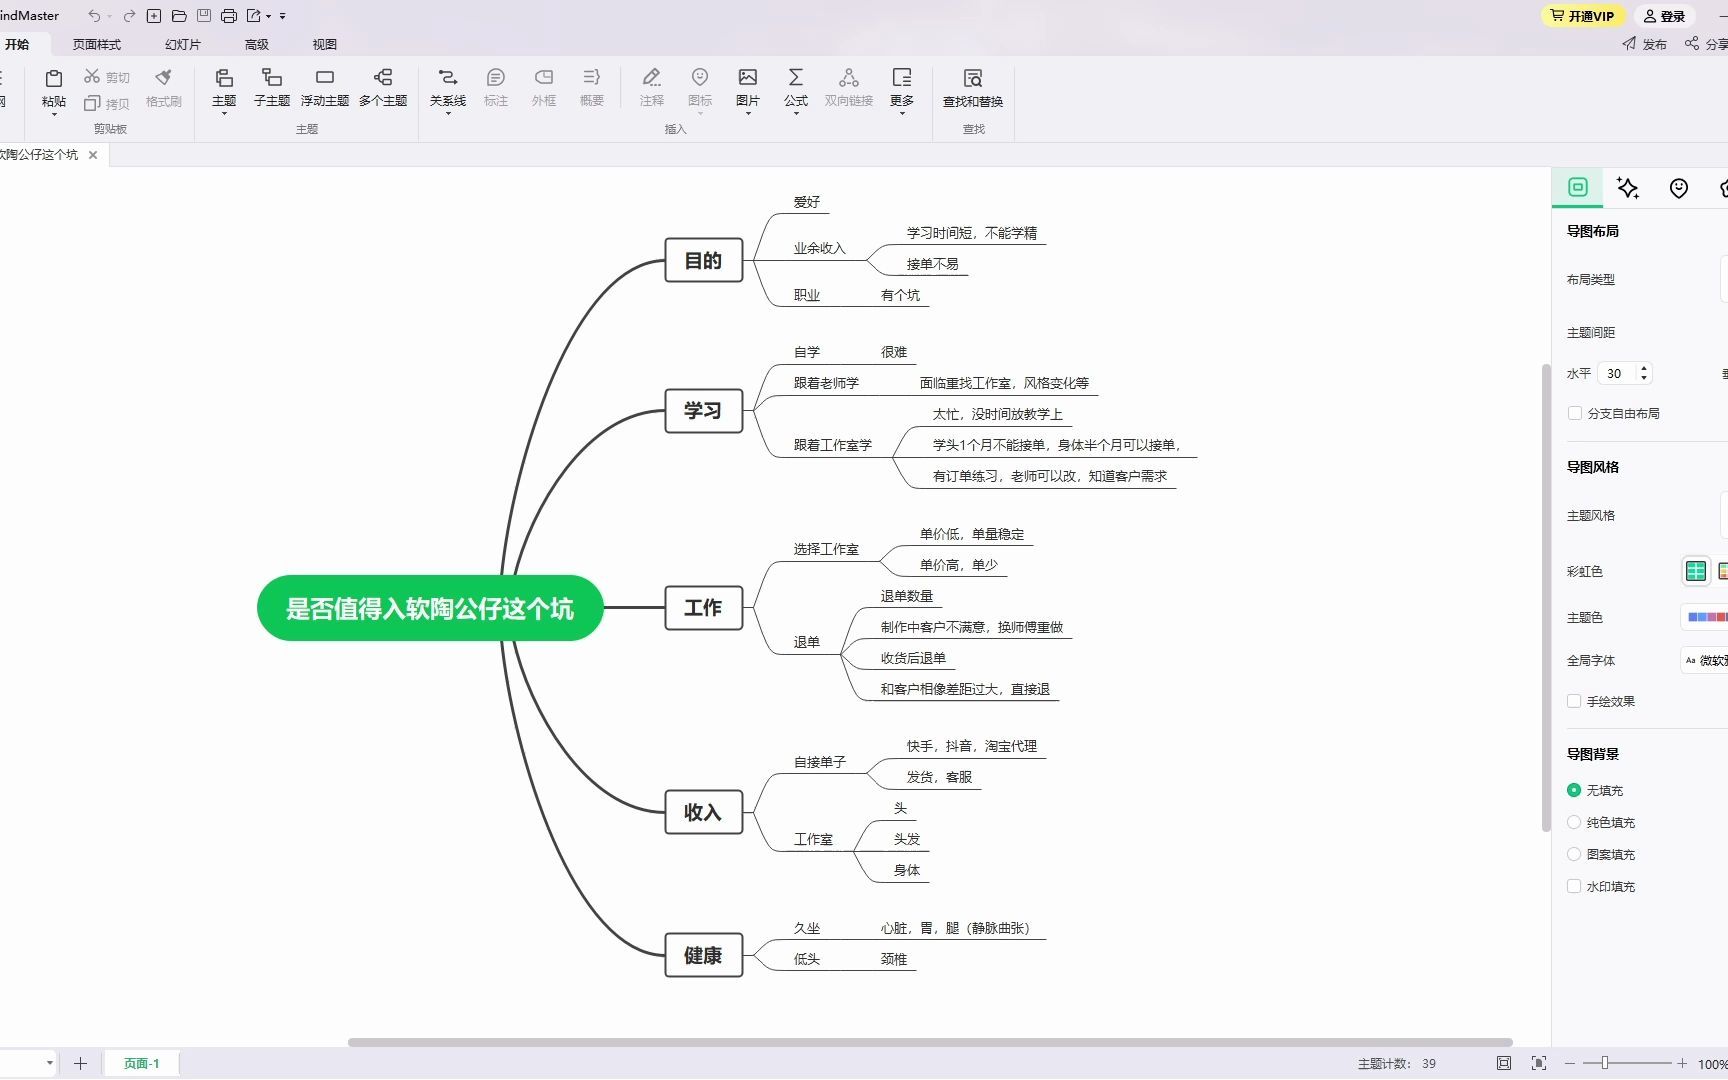Expand the Paste (粘贴) dropdown arrow
1728x1080 pixels.
[x=54, y=115]
